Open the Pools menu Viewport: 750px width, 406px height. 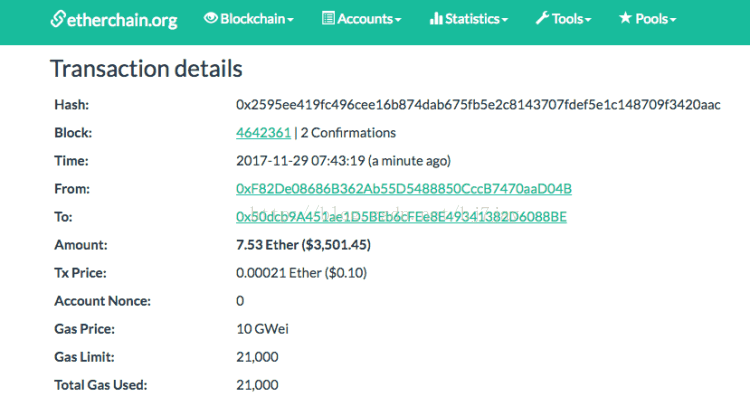point(648,19)
